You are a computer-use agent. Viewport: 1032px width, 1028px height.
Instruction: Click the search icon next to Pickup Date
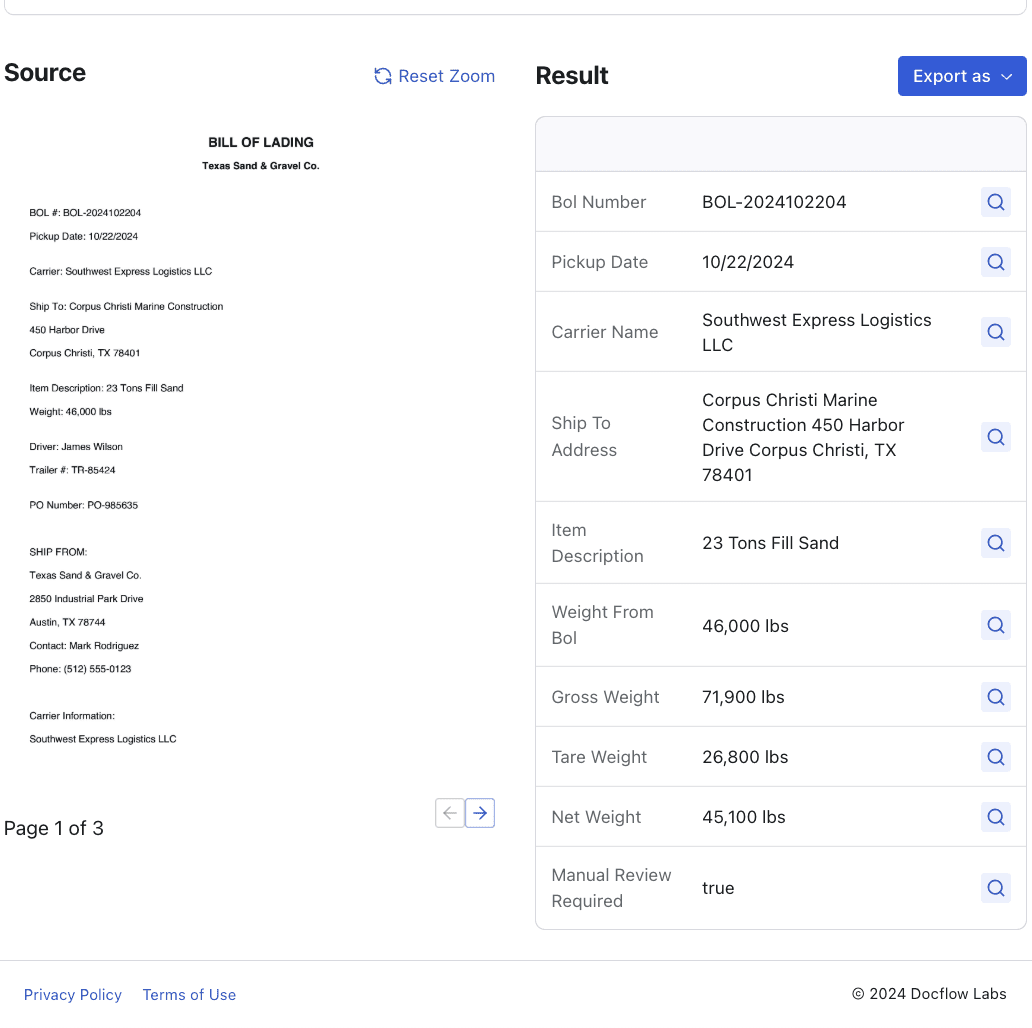(995, 261)
